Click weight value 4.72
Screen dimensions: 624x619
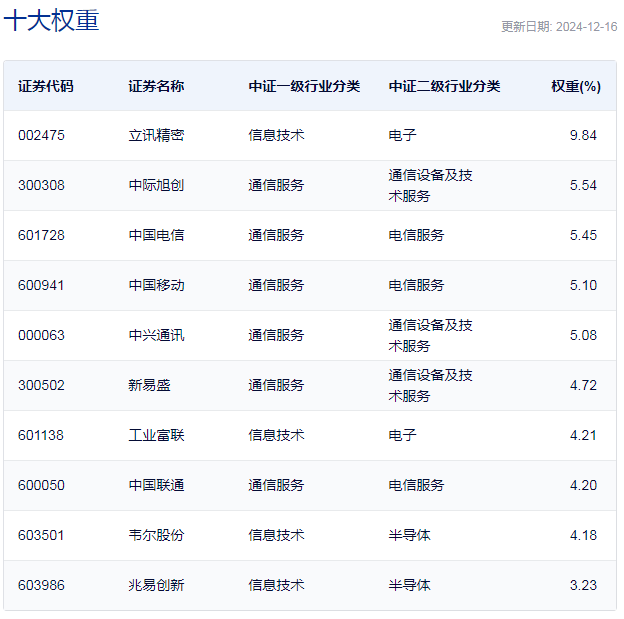(x=583, y=385)
